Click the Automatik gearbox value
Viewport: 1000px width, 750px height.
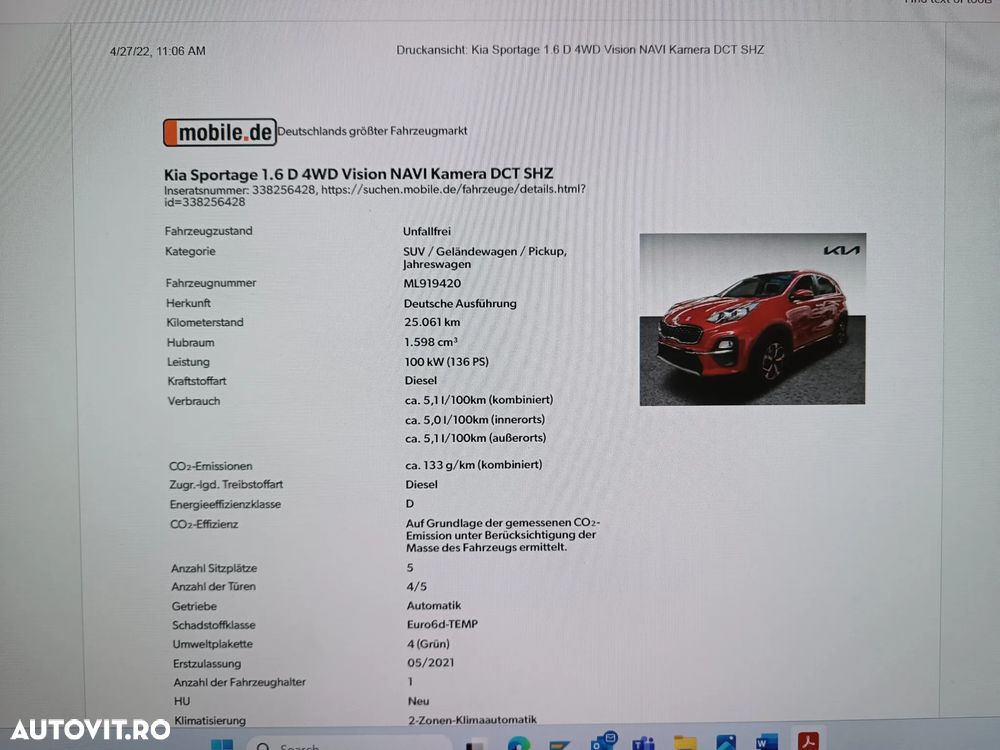click(434, 605)
